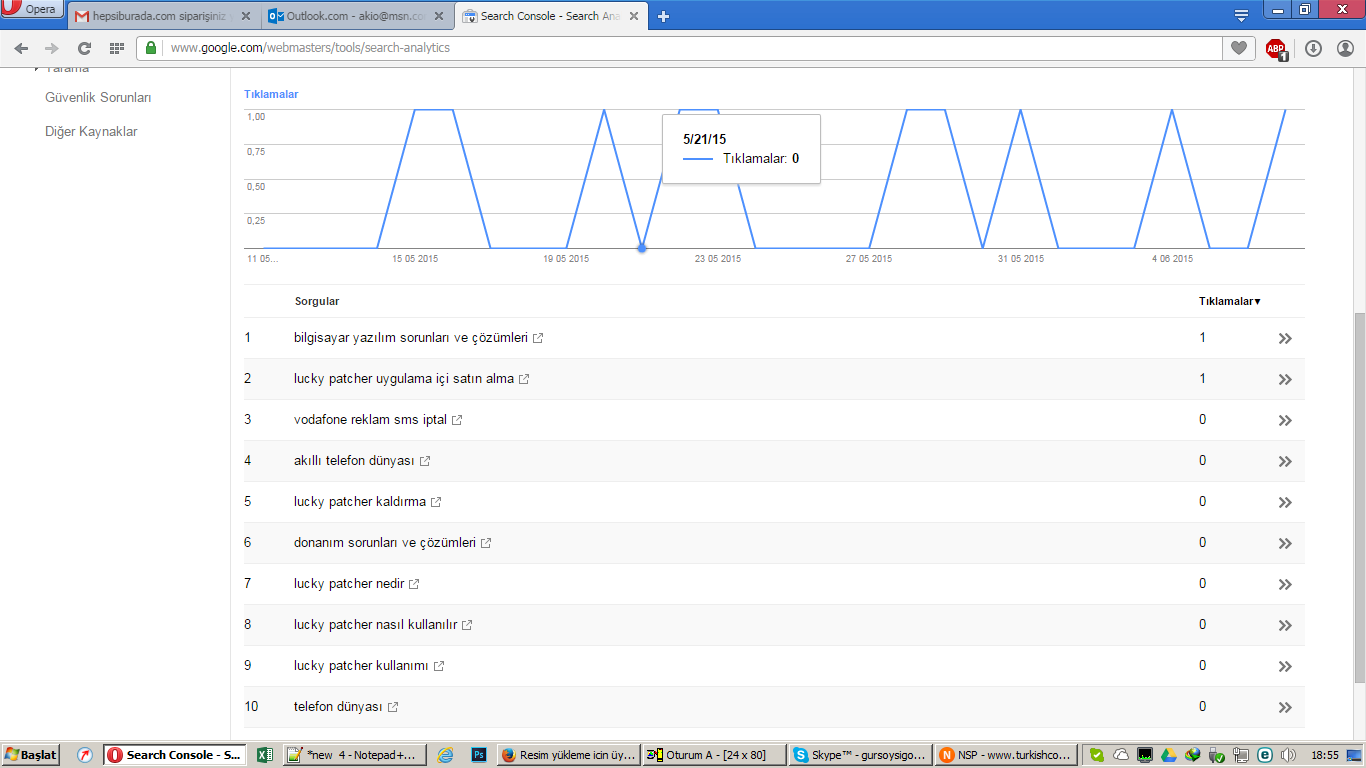Open the Güvenlik Sorunları sidebar item
The image size is (1366, 768).
coord(98,98)
